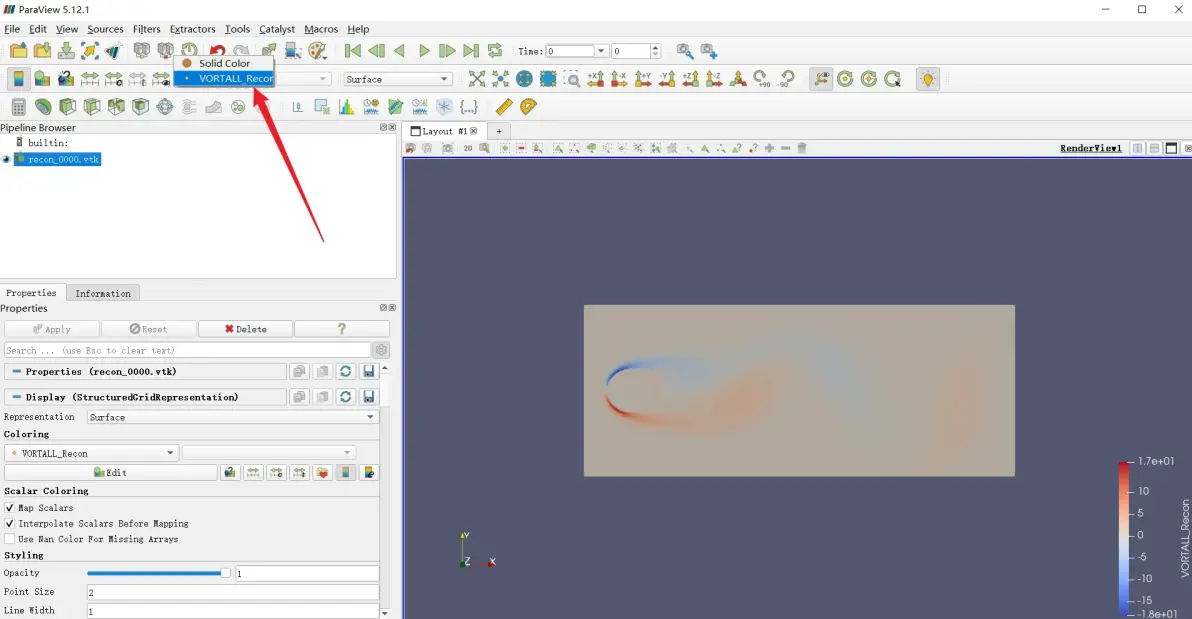Open the VORTALL_Recon coloring dropdown
Viewport: 1192px width, 619px height.
[x=91, y=453]
